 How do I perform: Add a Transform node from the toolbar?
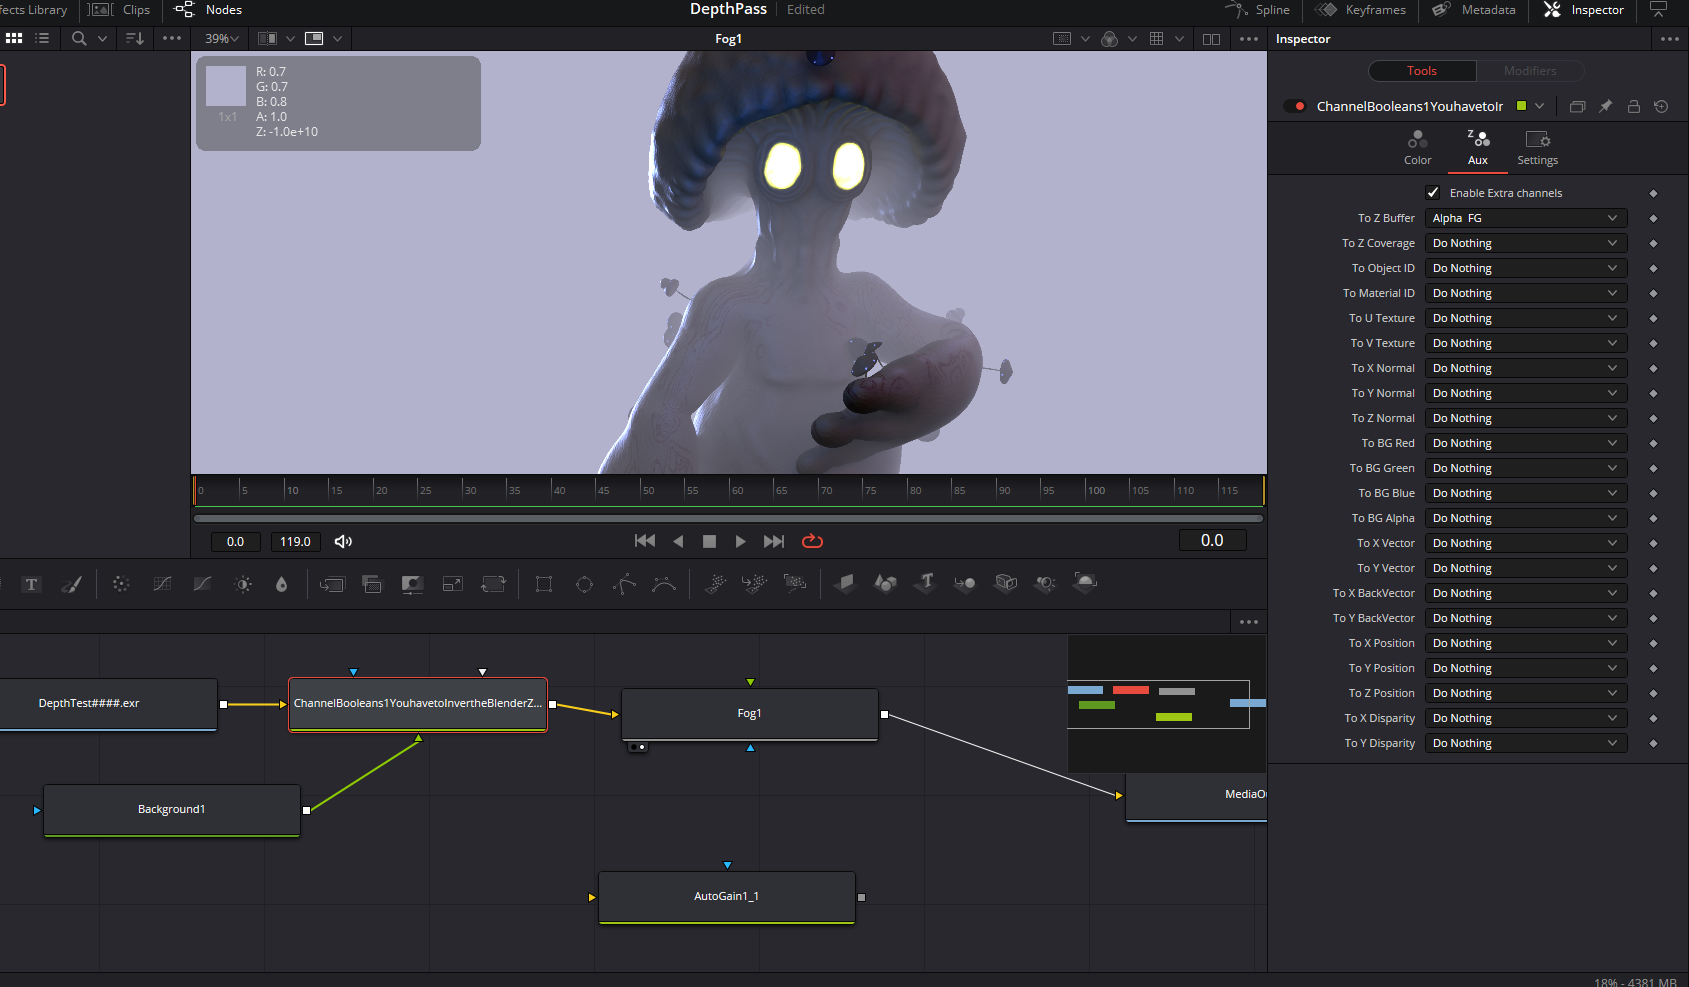[493, 584]
